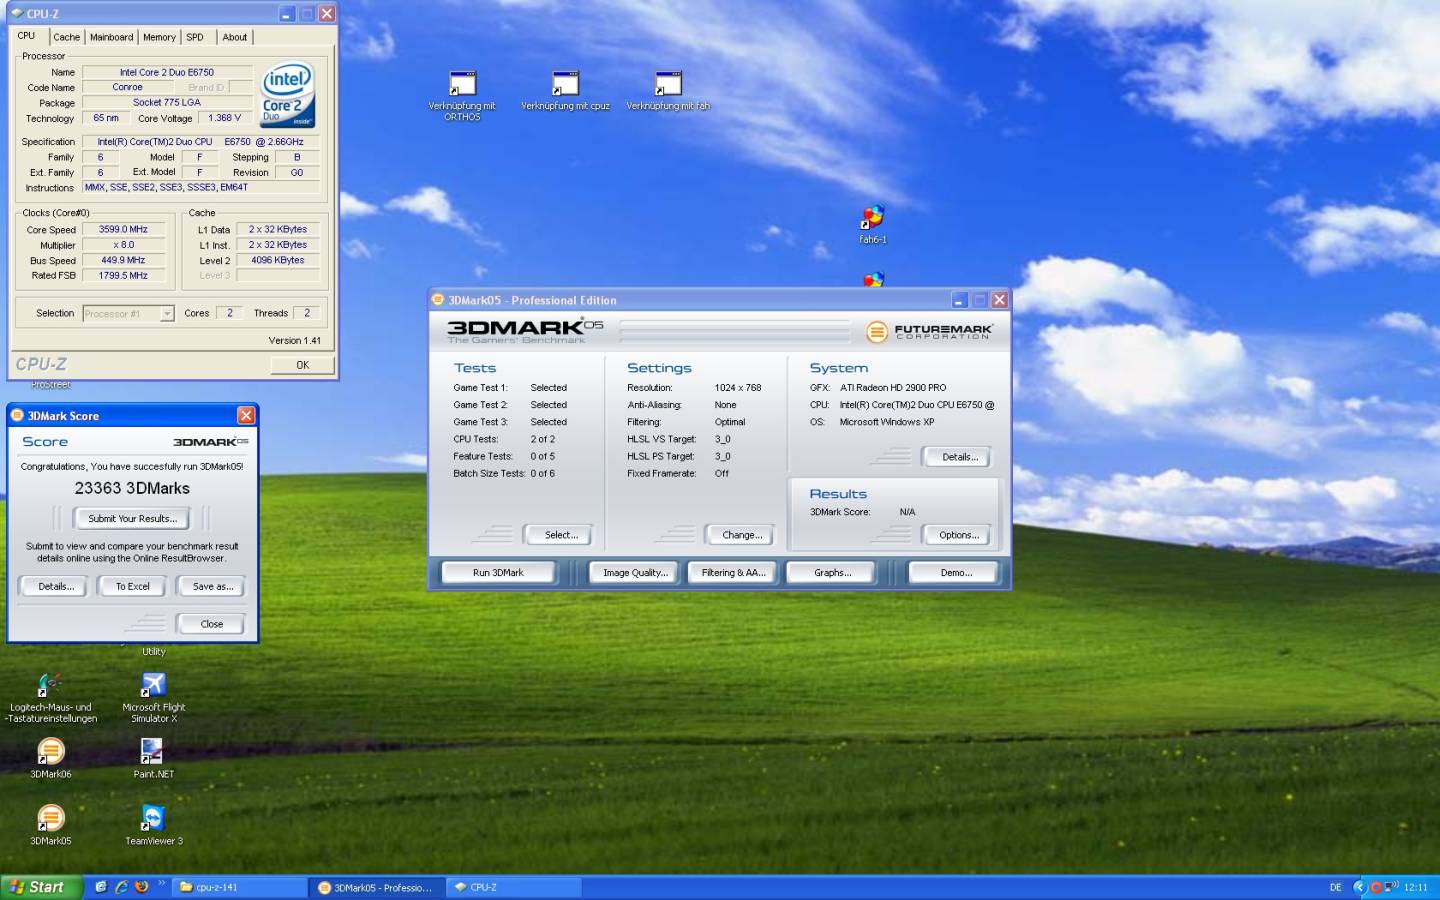Launch the 3DMark06 desktop icon

(50, 751)
